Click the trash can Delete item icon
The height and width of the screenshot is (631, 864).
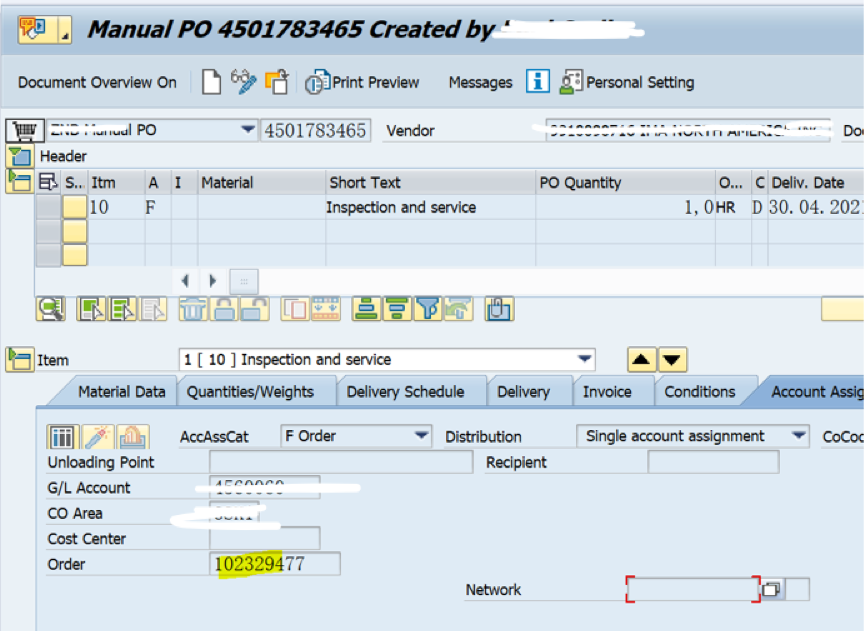pyautogui.click(x=193, y=309)
